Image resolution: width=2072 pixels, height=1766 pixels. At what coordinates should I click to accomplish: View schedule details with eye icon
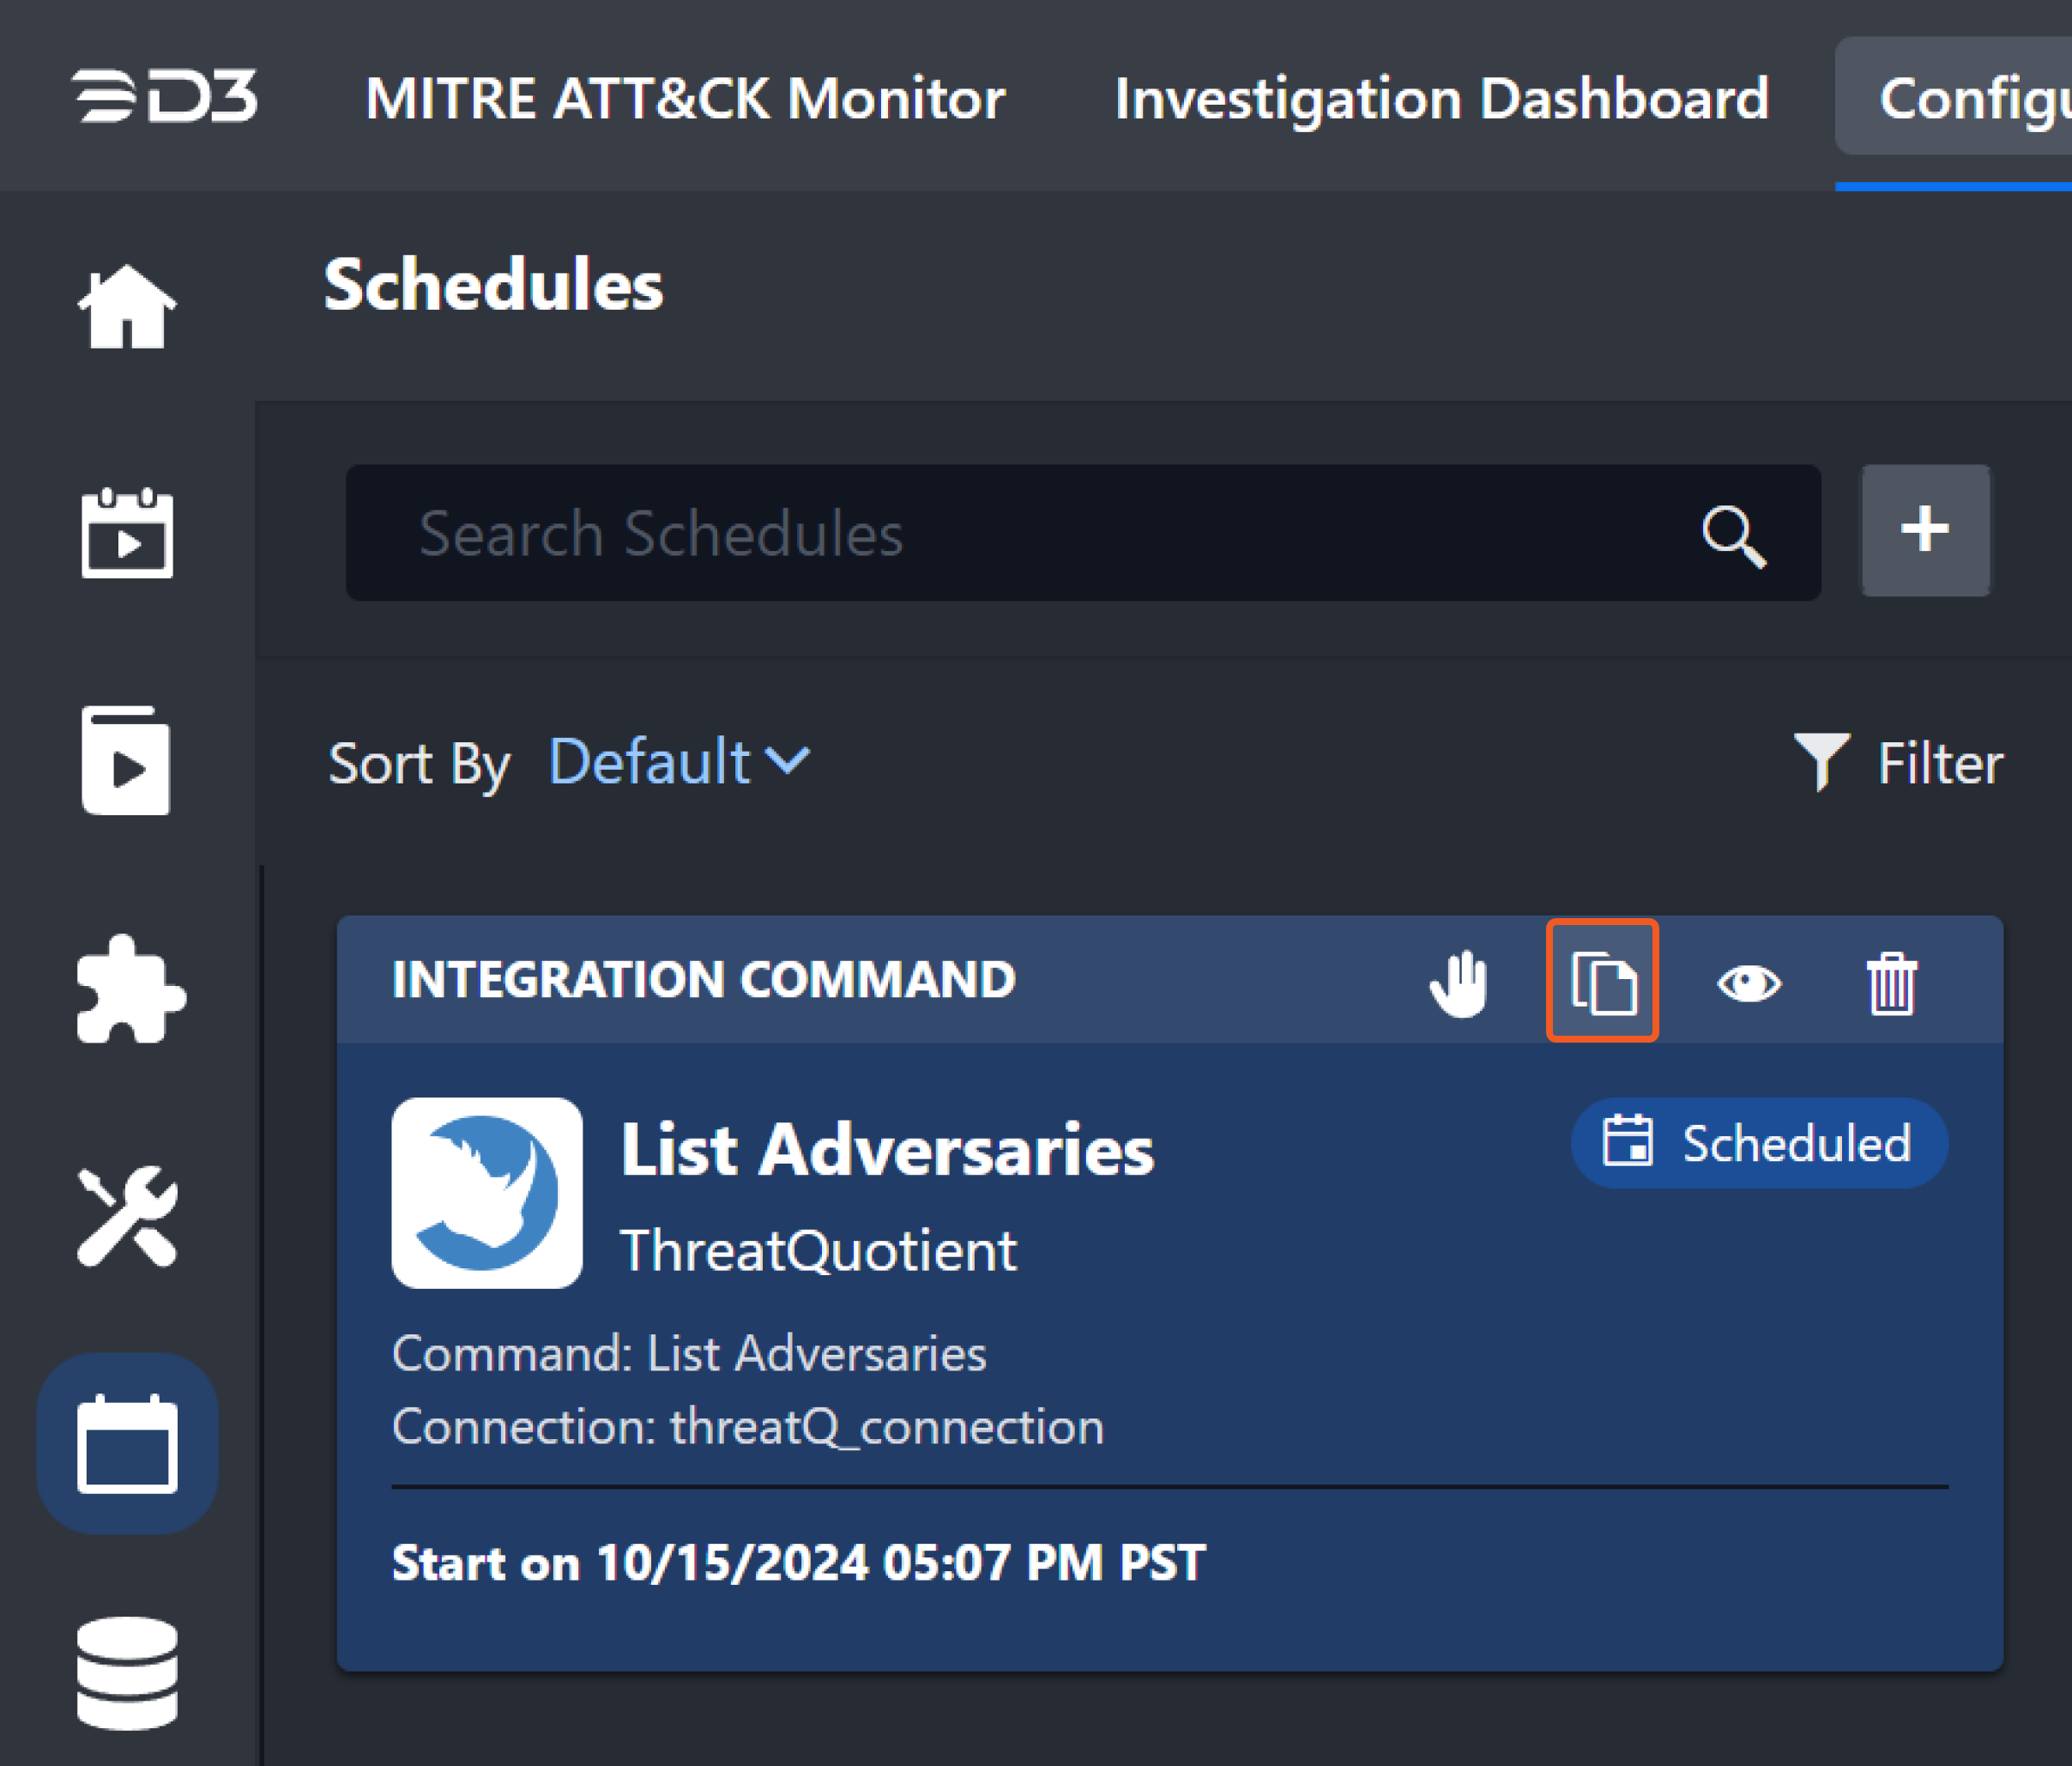[x=1748, y=983]
